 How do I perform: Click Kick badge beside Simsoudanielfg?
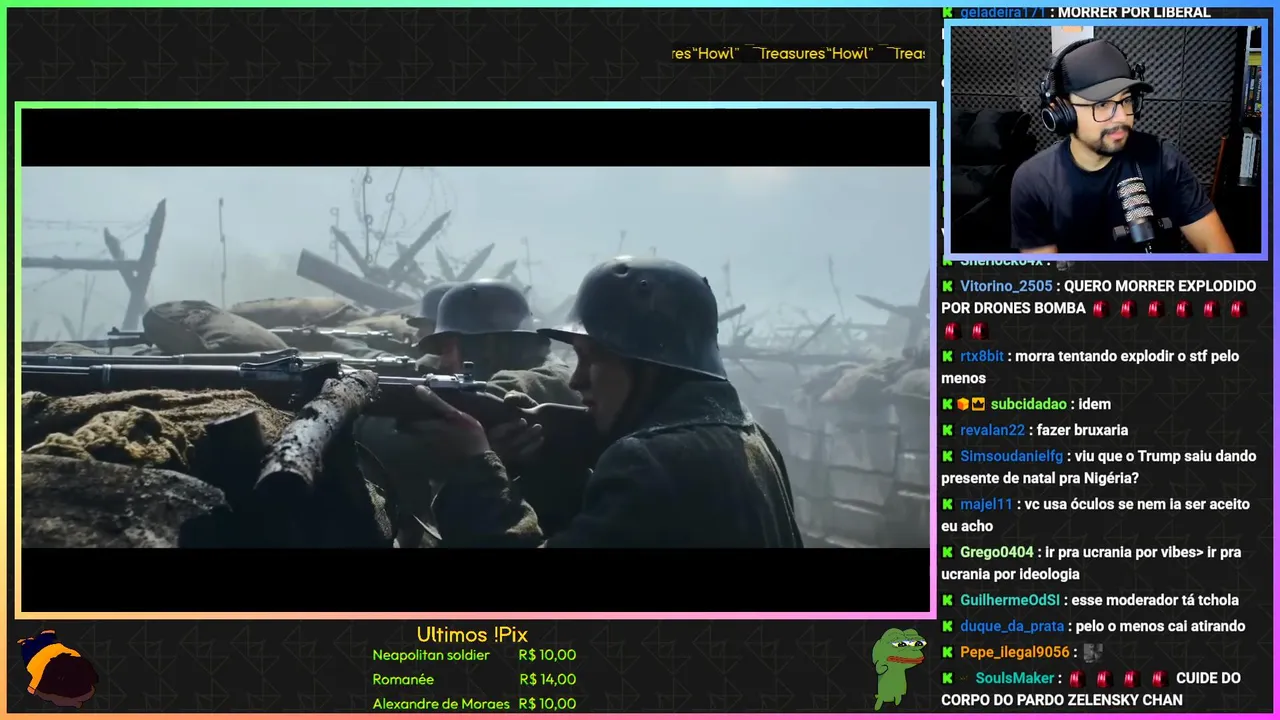947,456
